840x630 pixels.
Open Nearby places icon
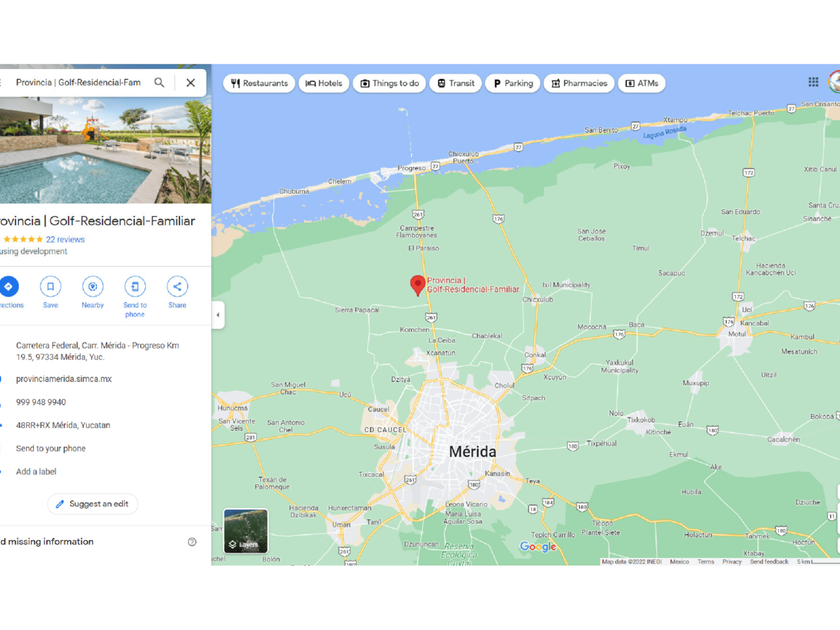[x=92, y=287]
